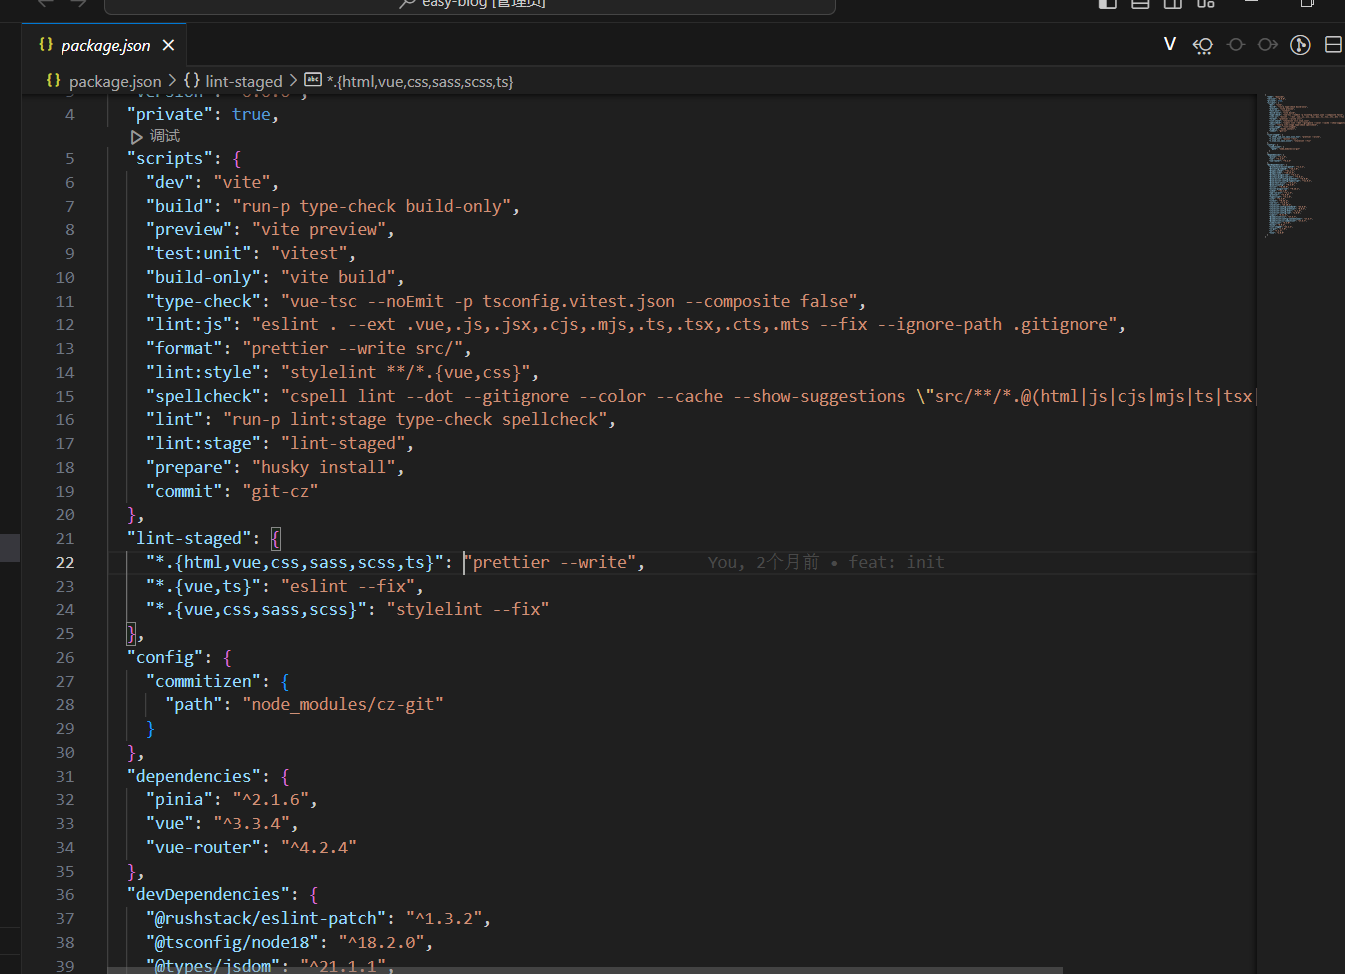Viewport: 1345px width, 974px height.
Task: Close the package.json editor tab
Action: (168, 45)
